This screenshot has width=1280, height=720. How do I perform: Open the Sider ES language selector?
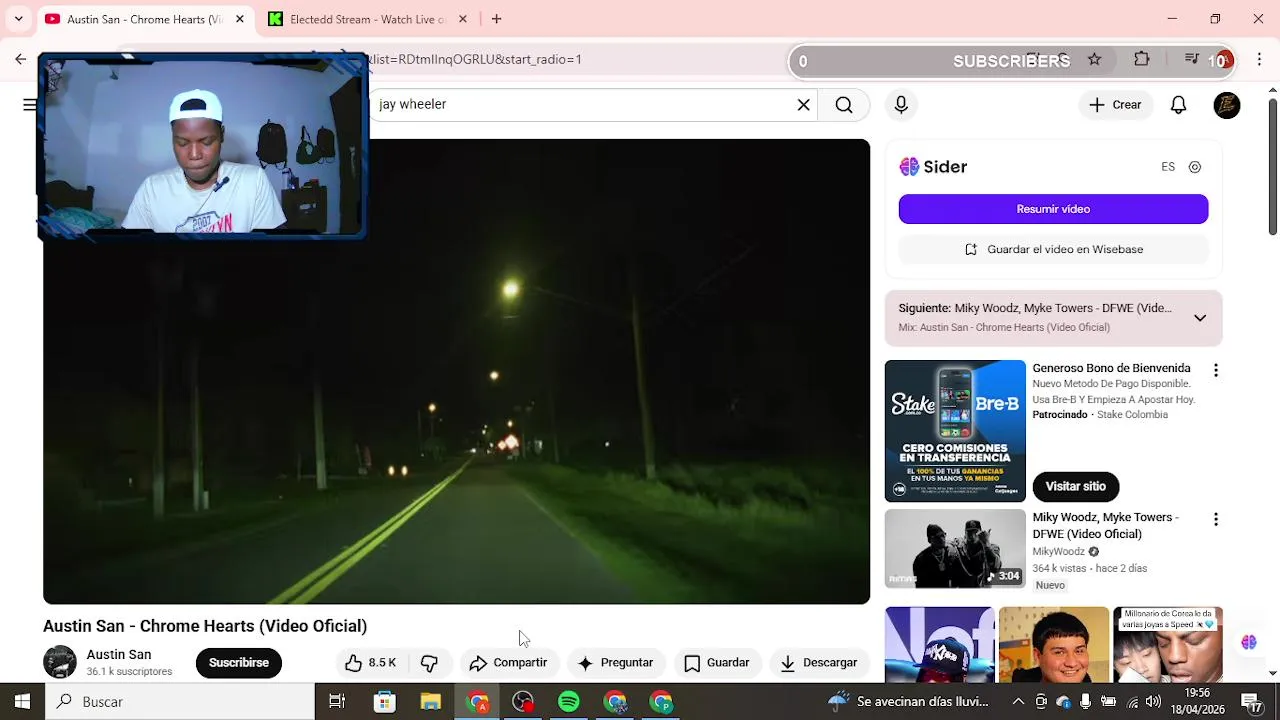[1168, 167]
